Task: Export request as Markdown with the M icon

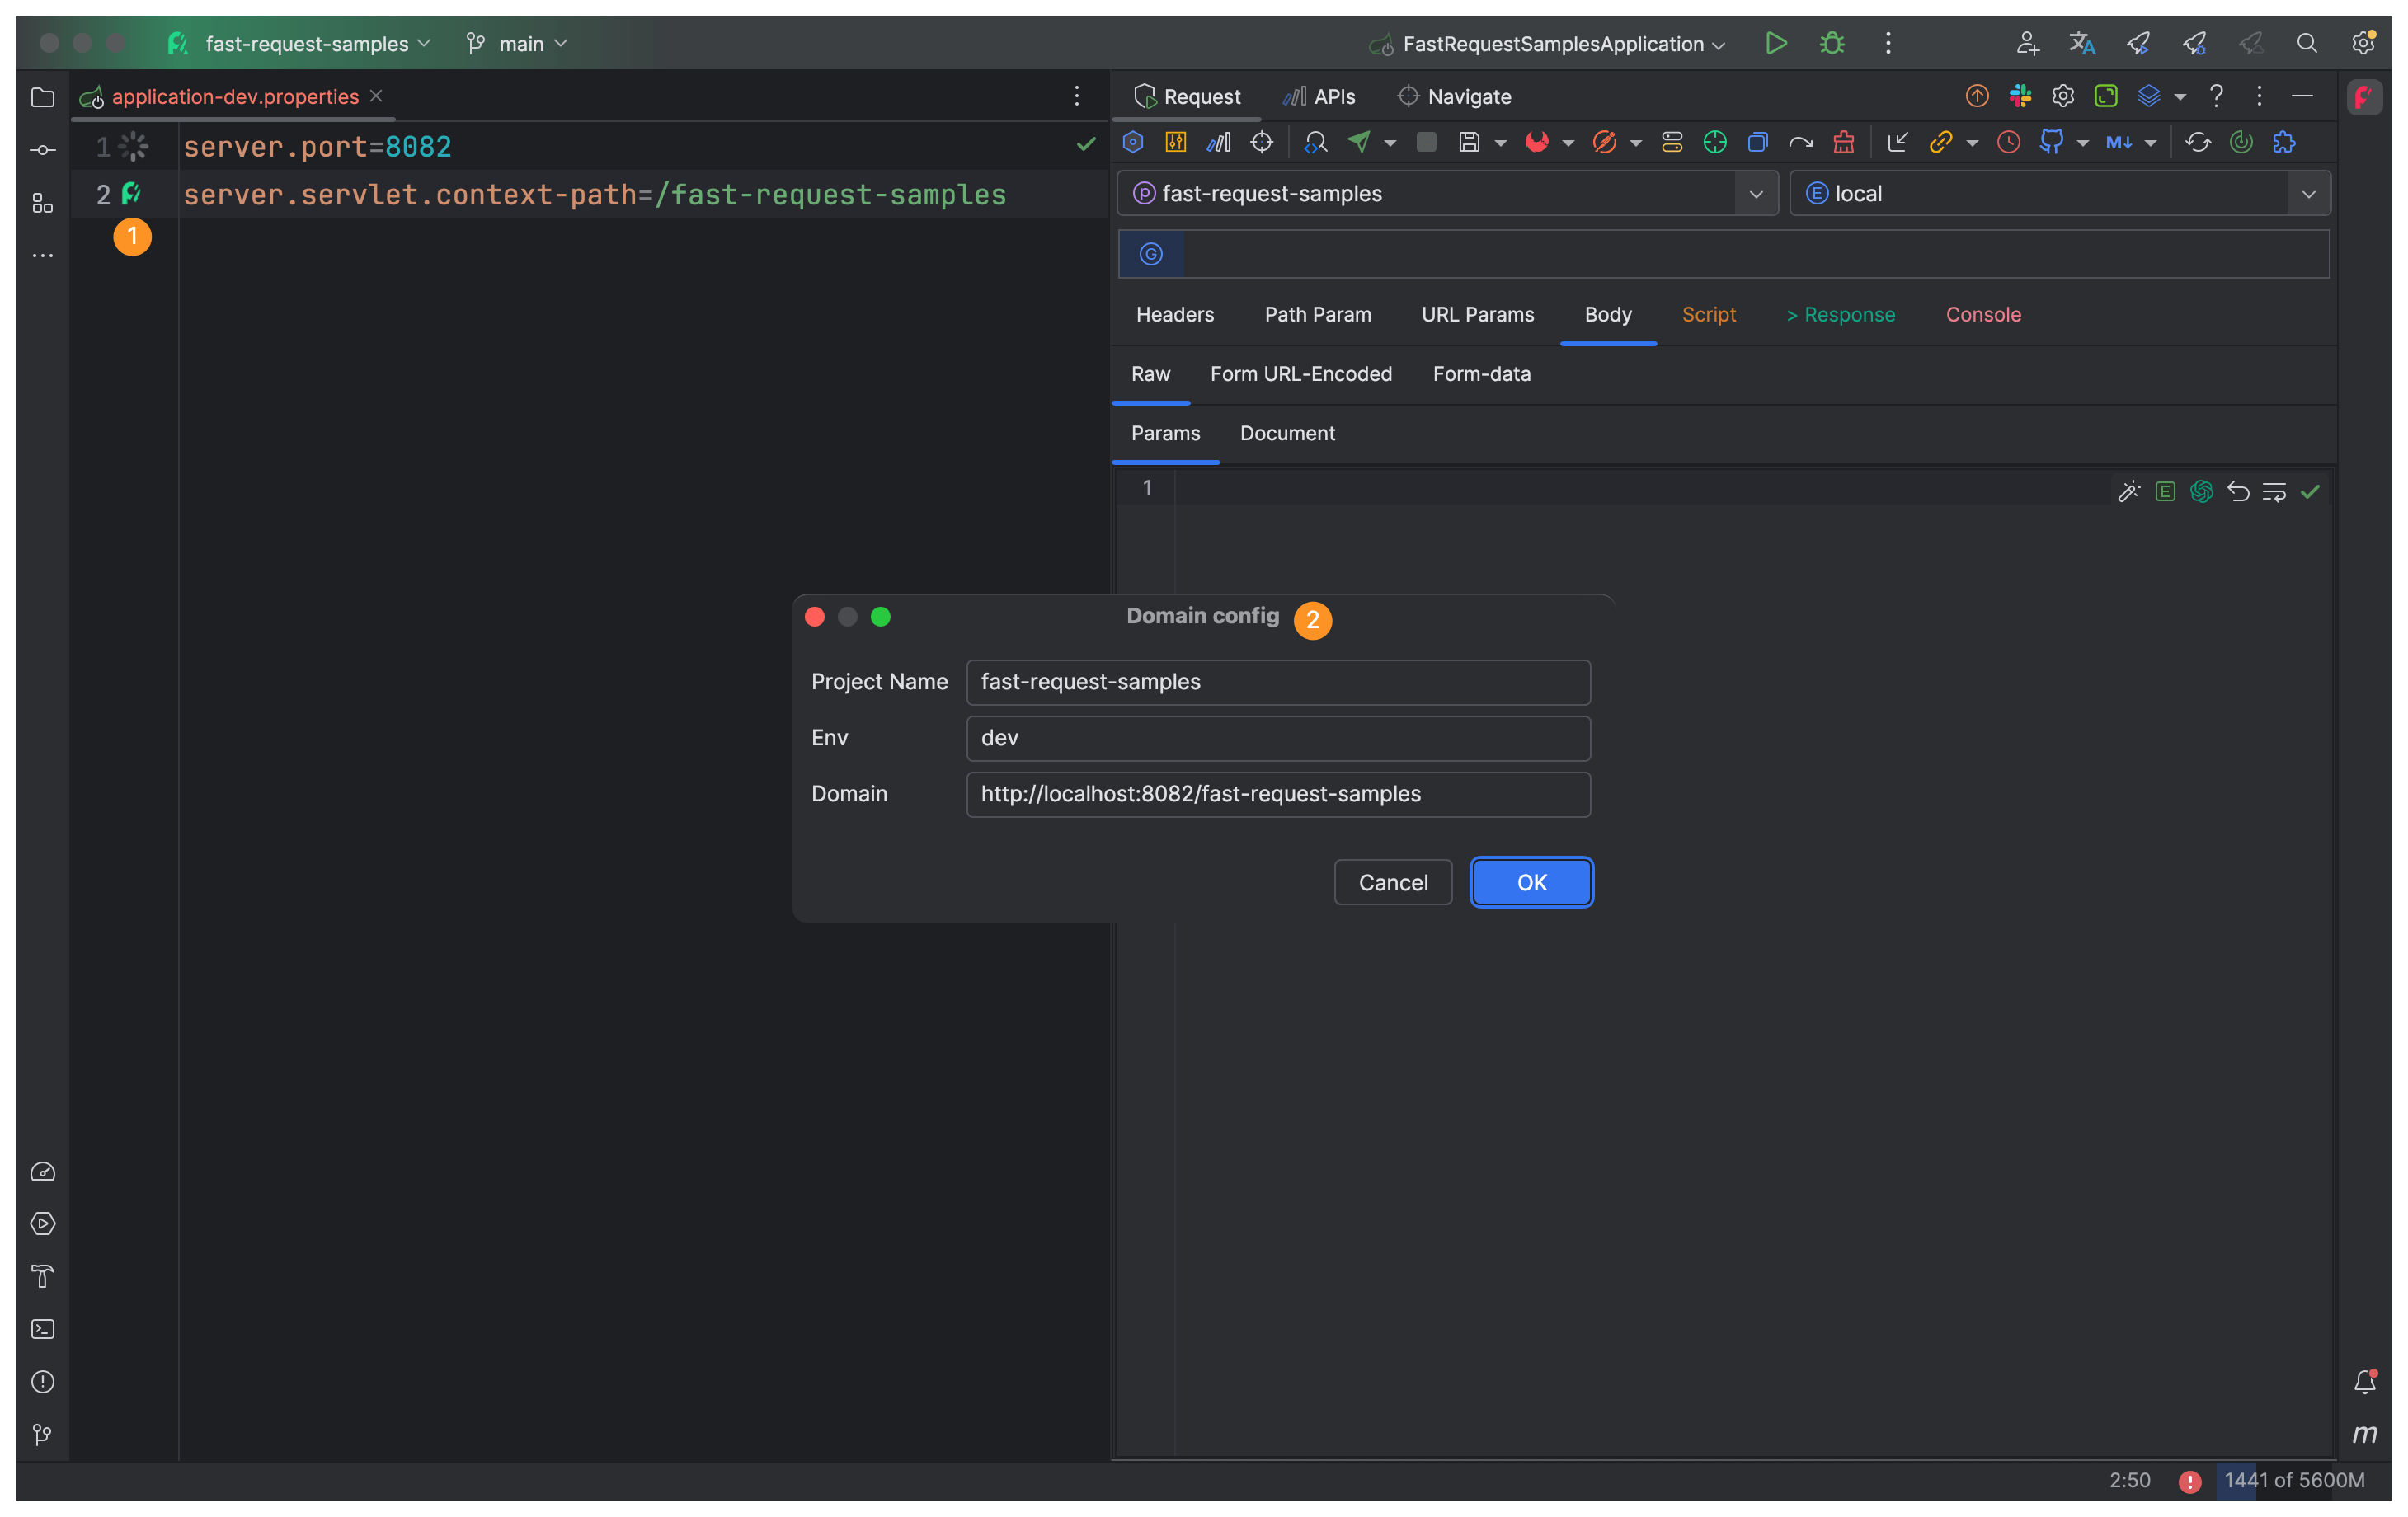Action: pos(2118,142)
